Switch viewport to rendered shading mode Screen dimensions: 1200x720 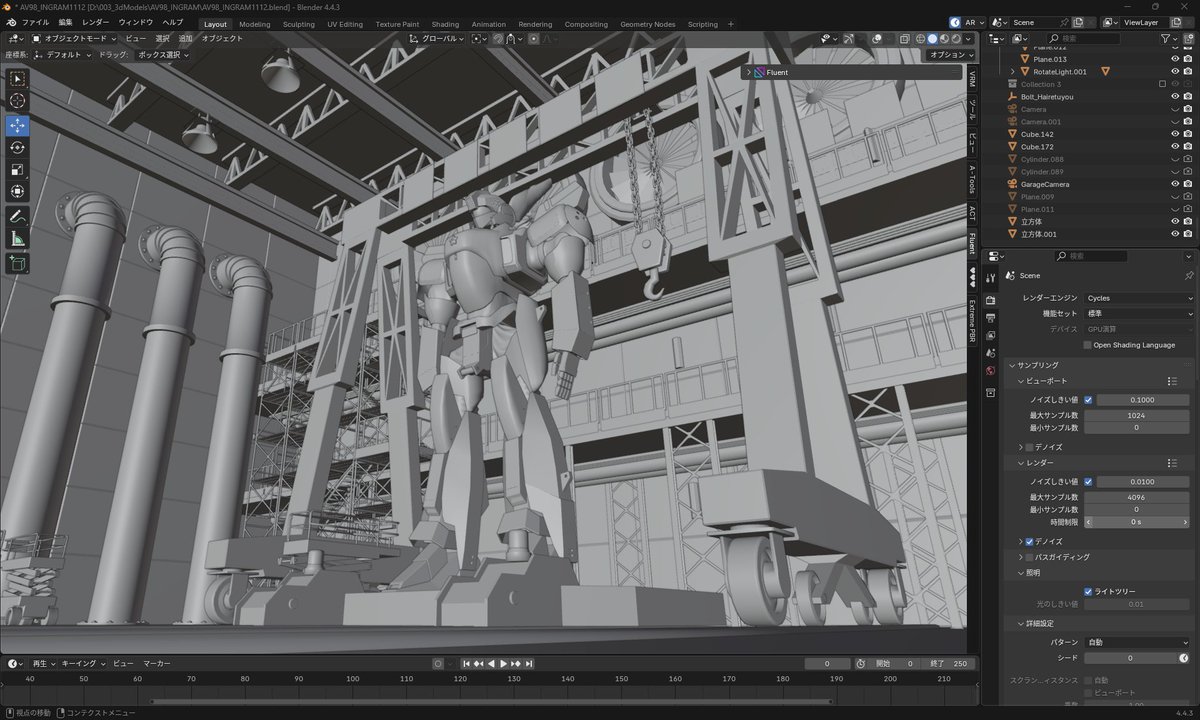point(956,38)
